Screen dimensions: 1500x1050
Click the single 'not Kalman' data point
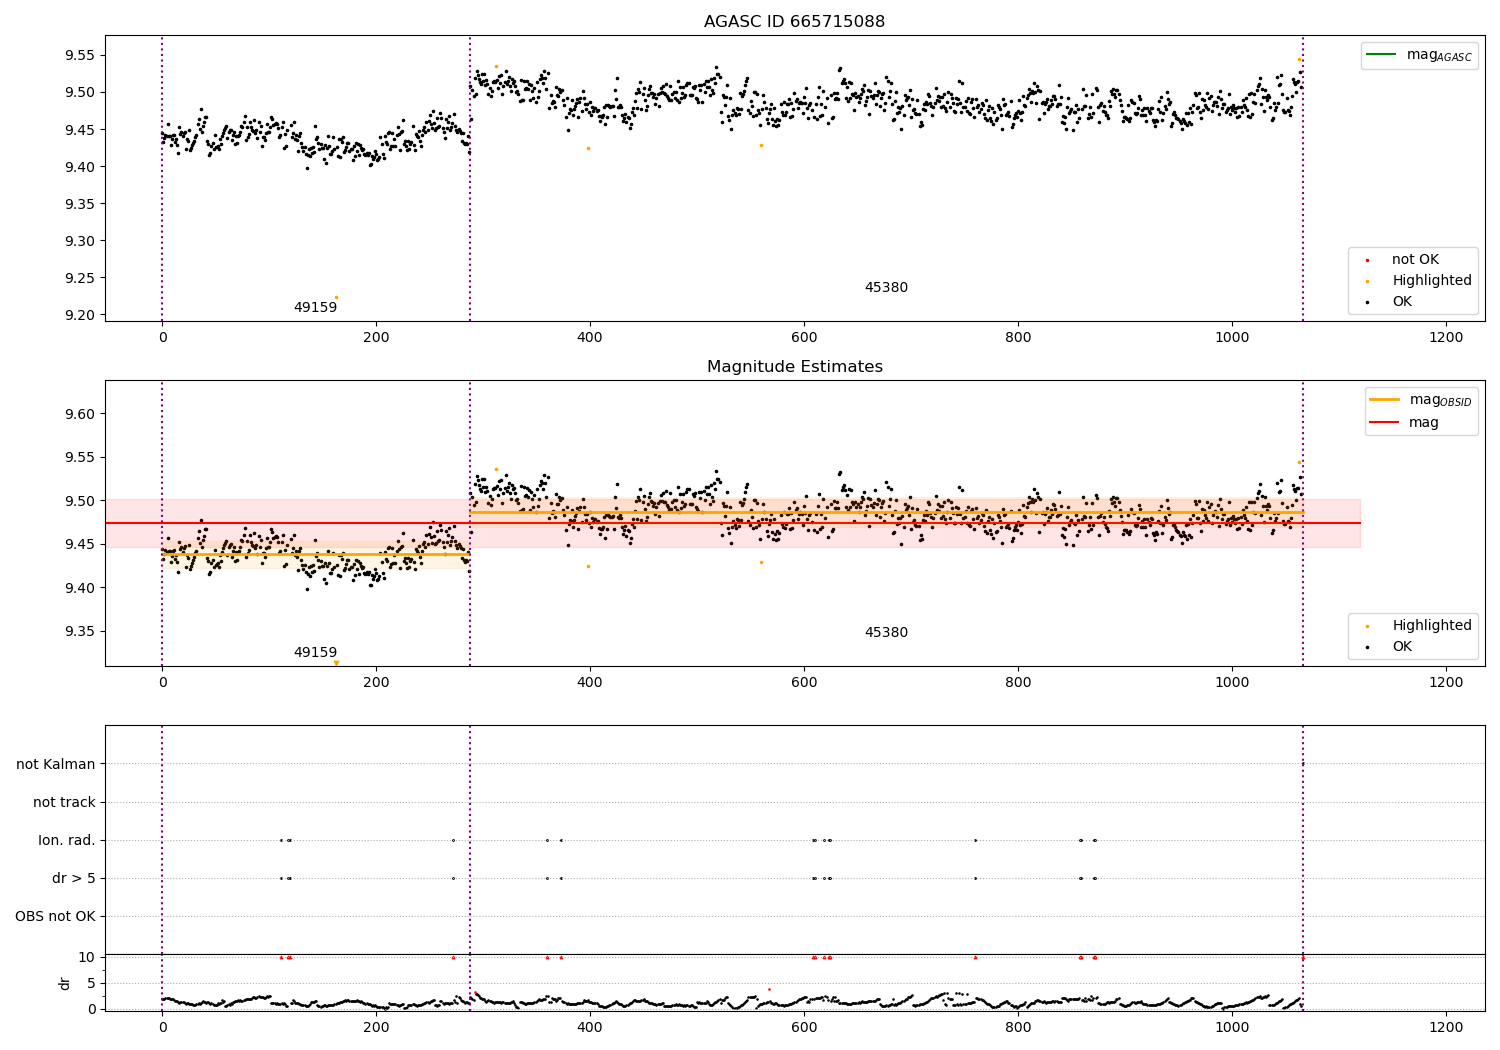pyautogui.click(x=1302, y=764)
